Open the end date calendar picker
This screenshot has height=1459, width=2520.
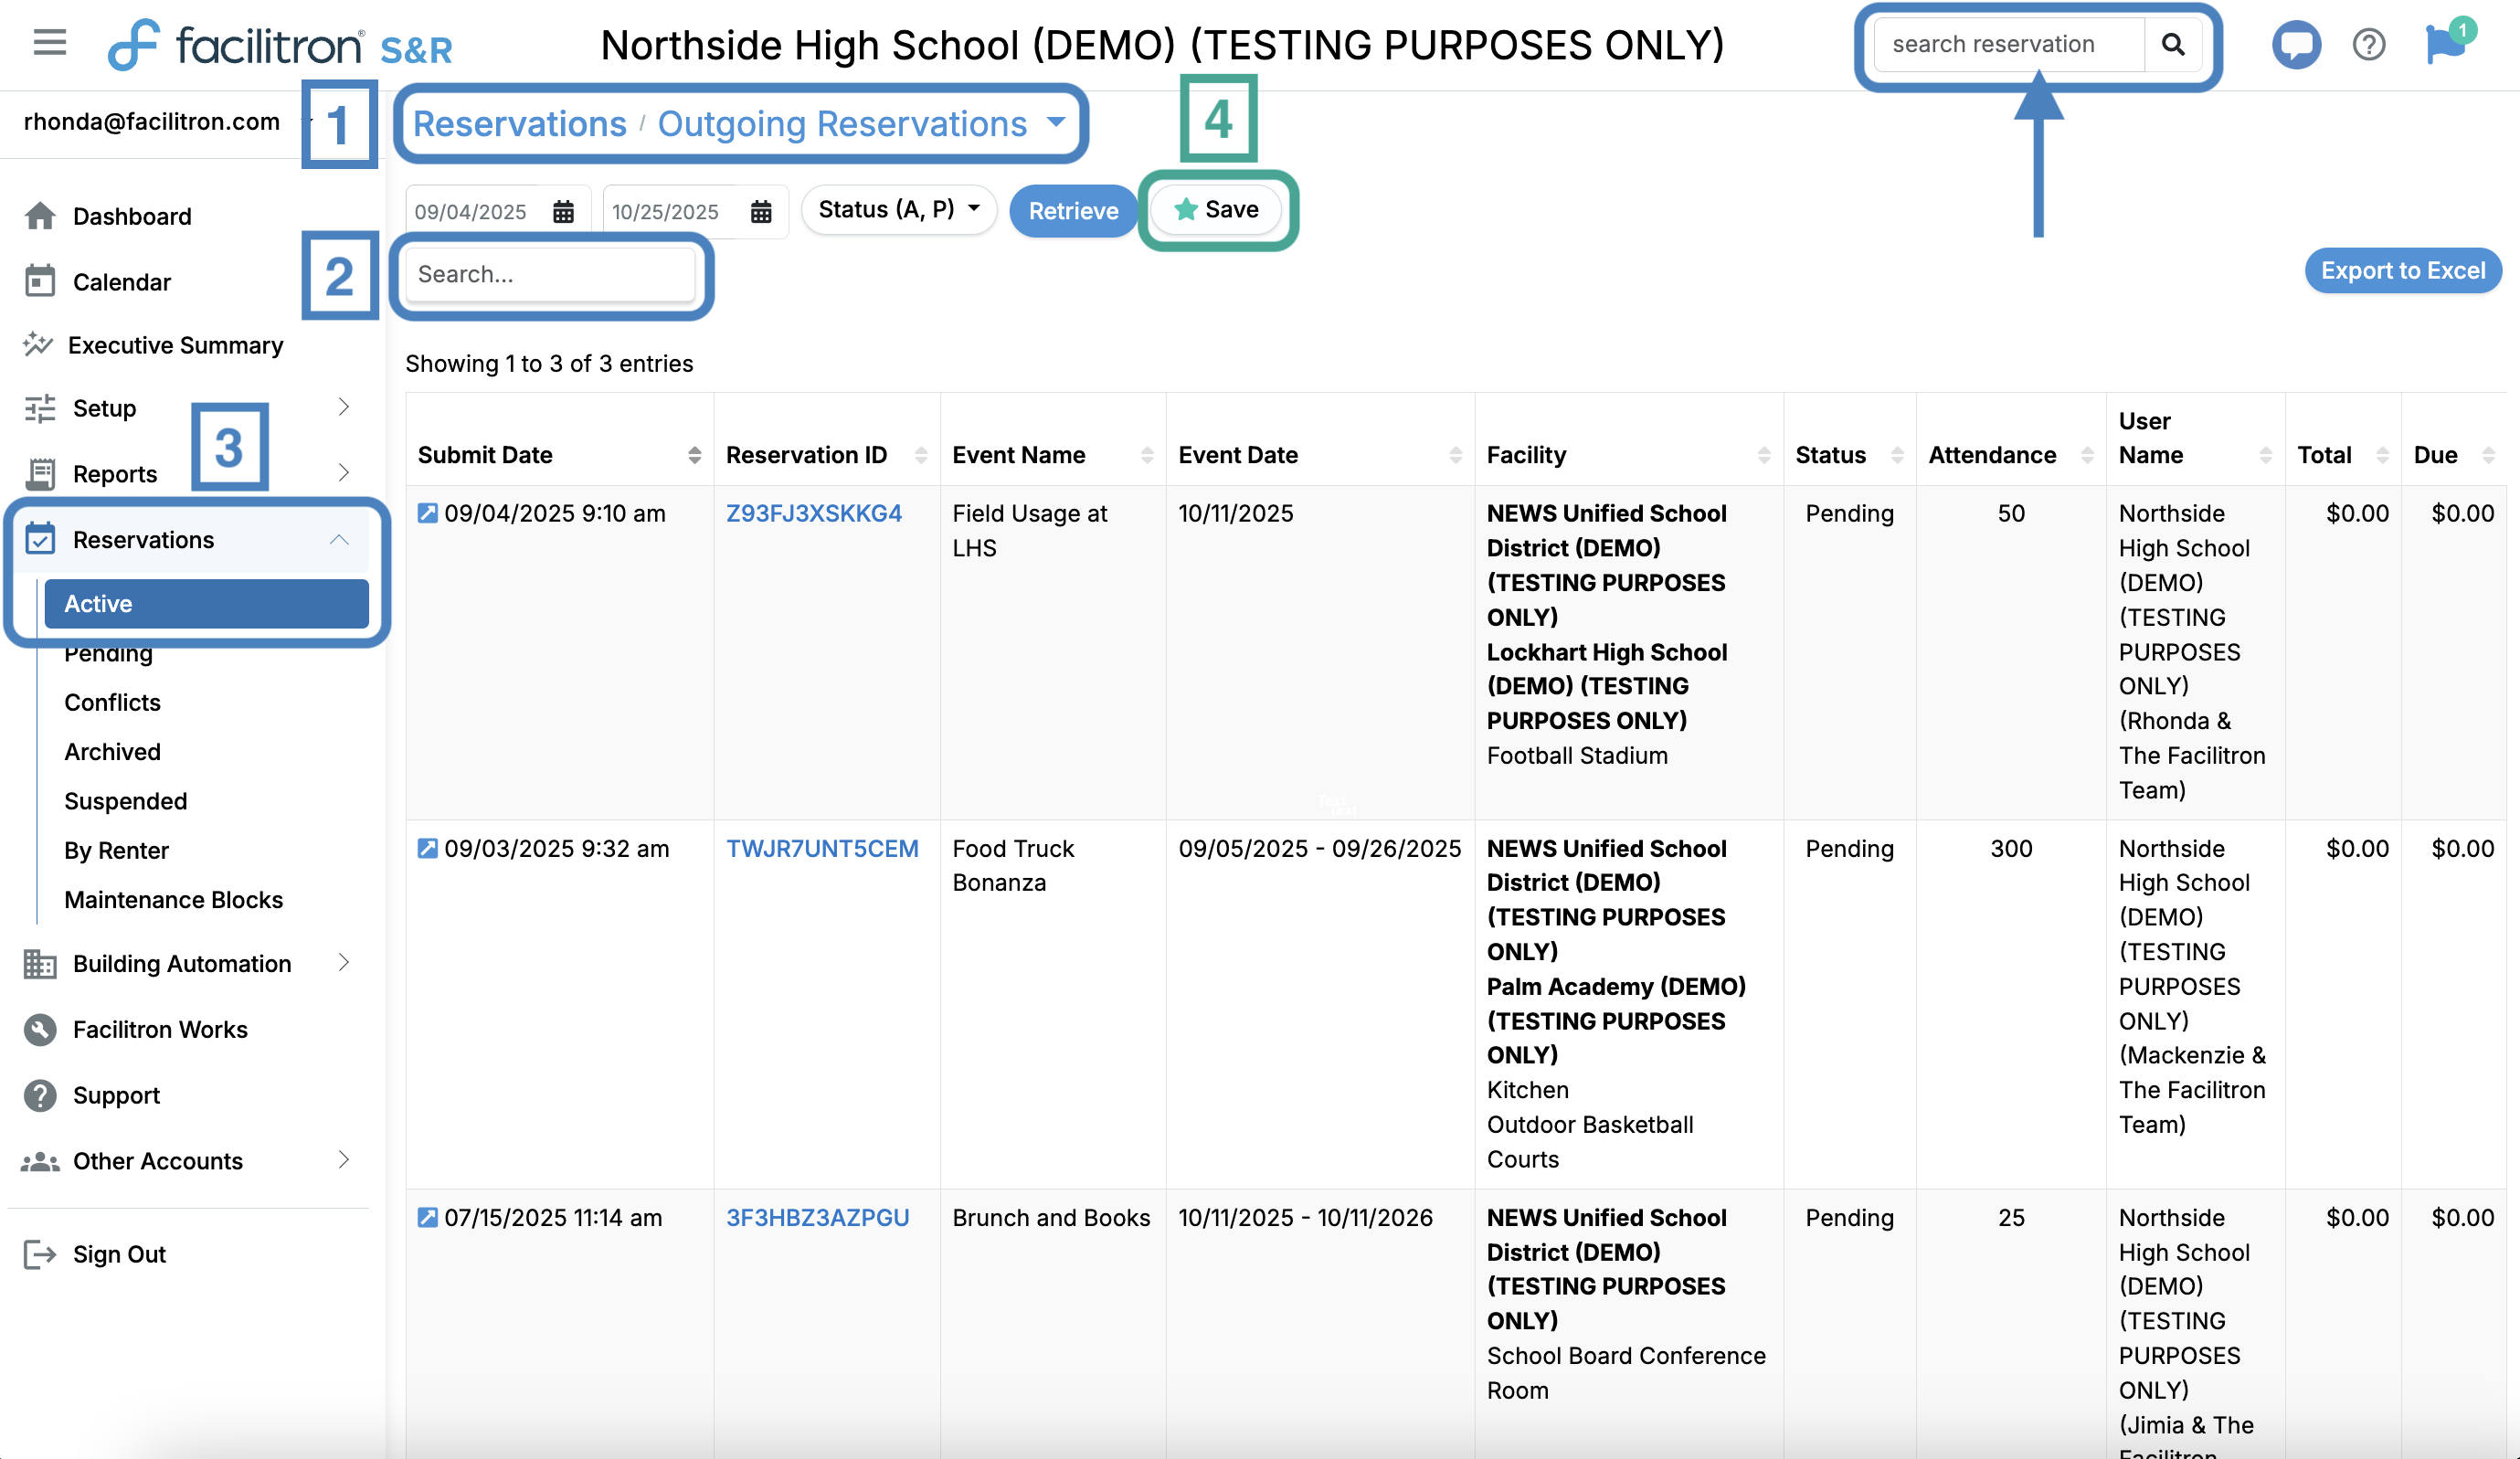point(761,211)
